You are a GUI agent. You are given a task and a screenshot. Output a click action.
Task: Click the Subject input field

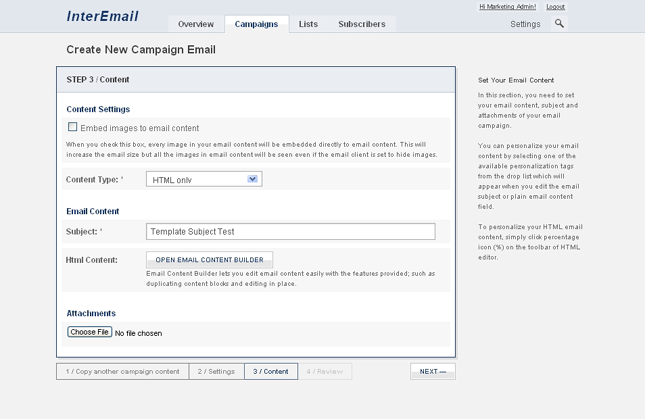click(x=290, y=231)
